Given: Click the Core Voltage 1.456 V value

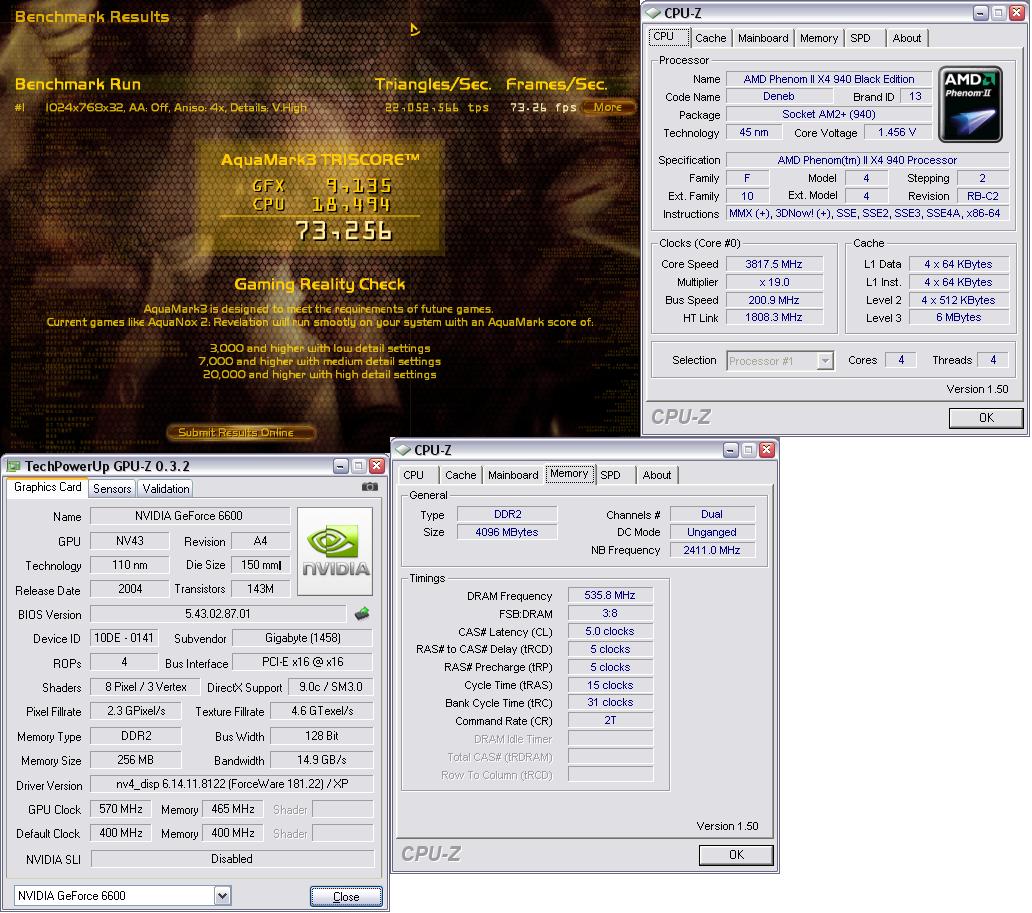Looking at the screenshot, I should (x=897, y=132).
